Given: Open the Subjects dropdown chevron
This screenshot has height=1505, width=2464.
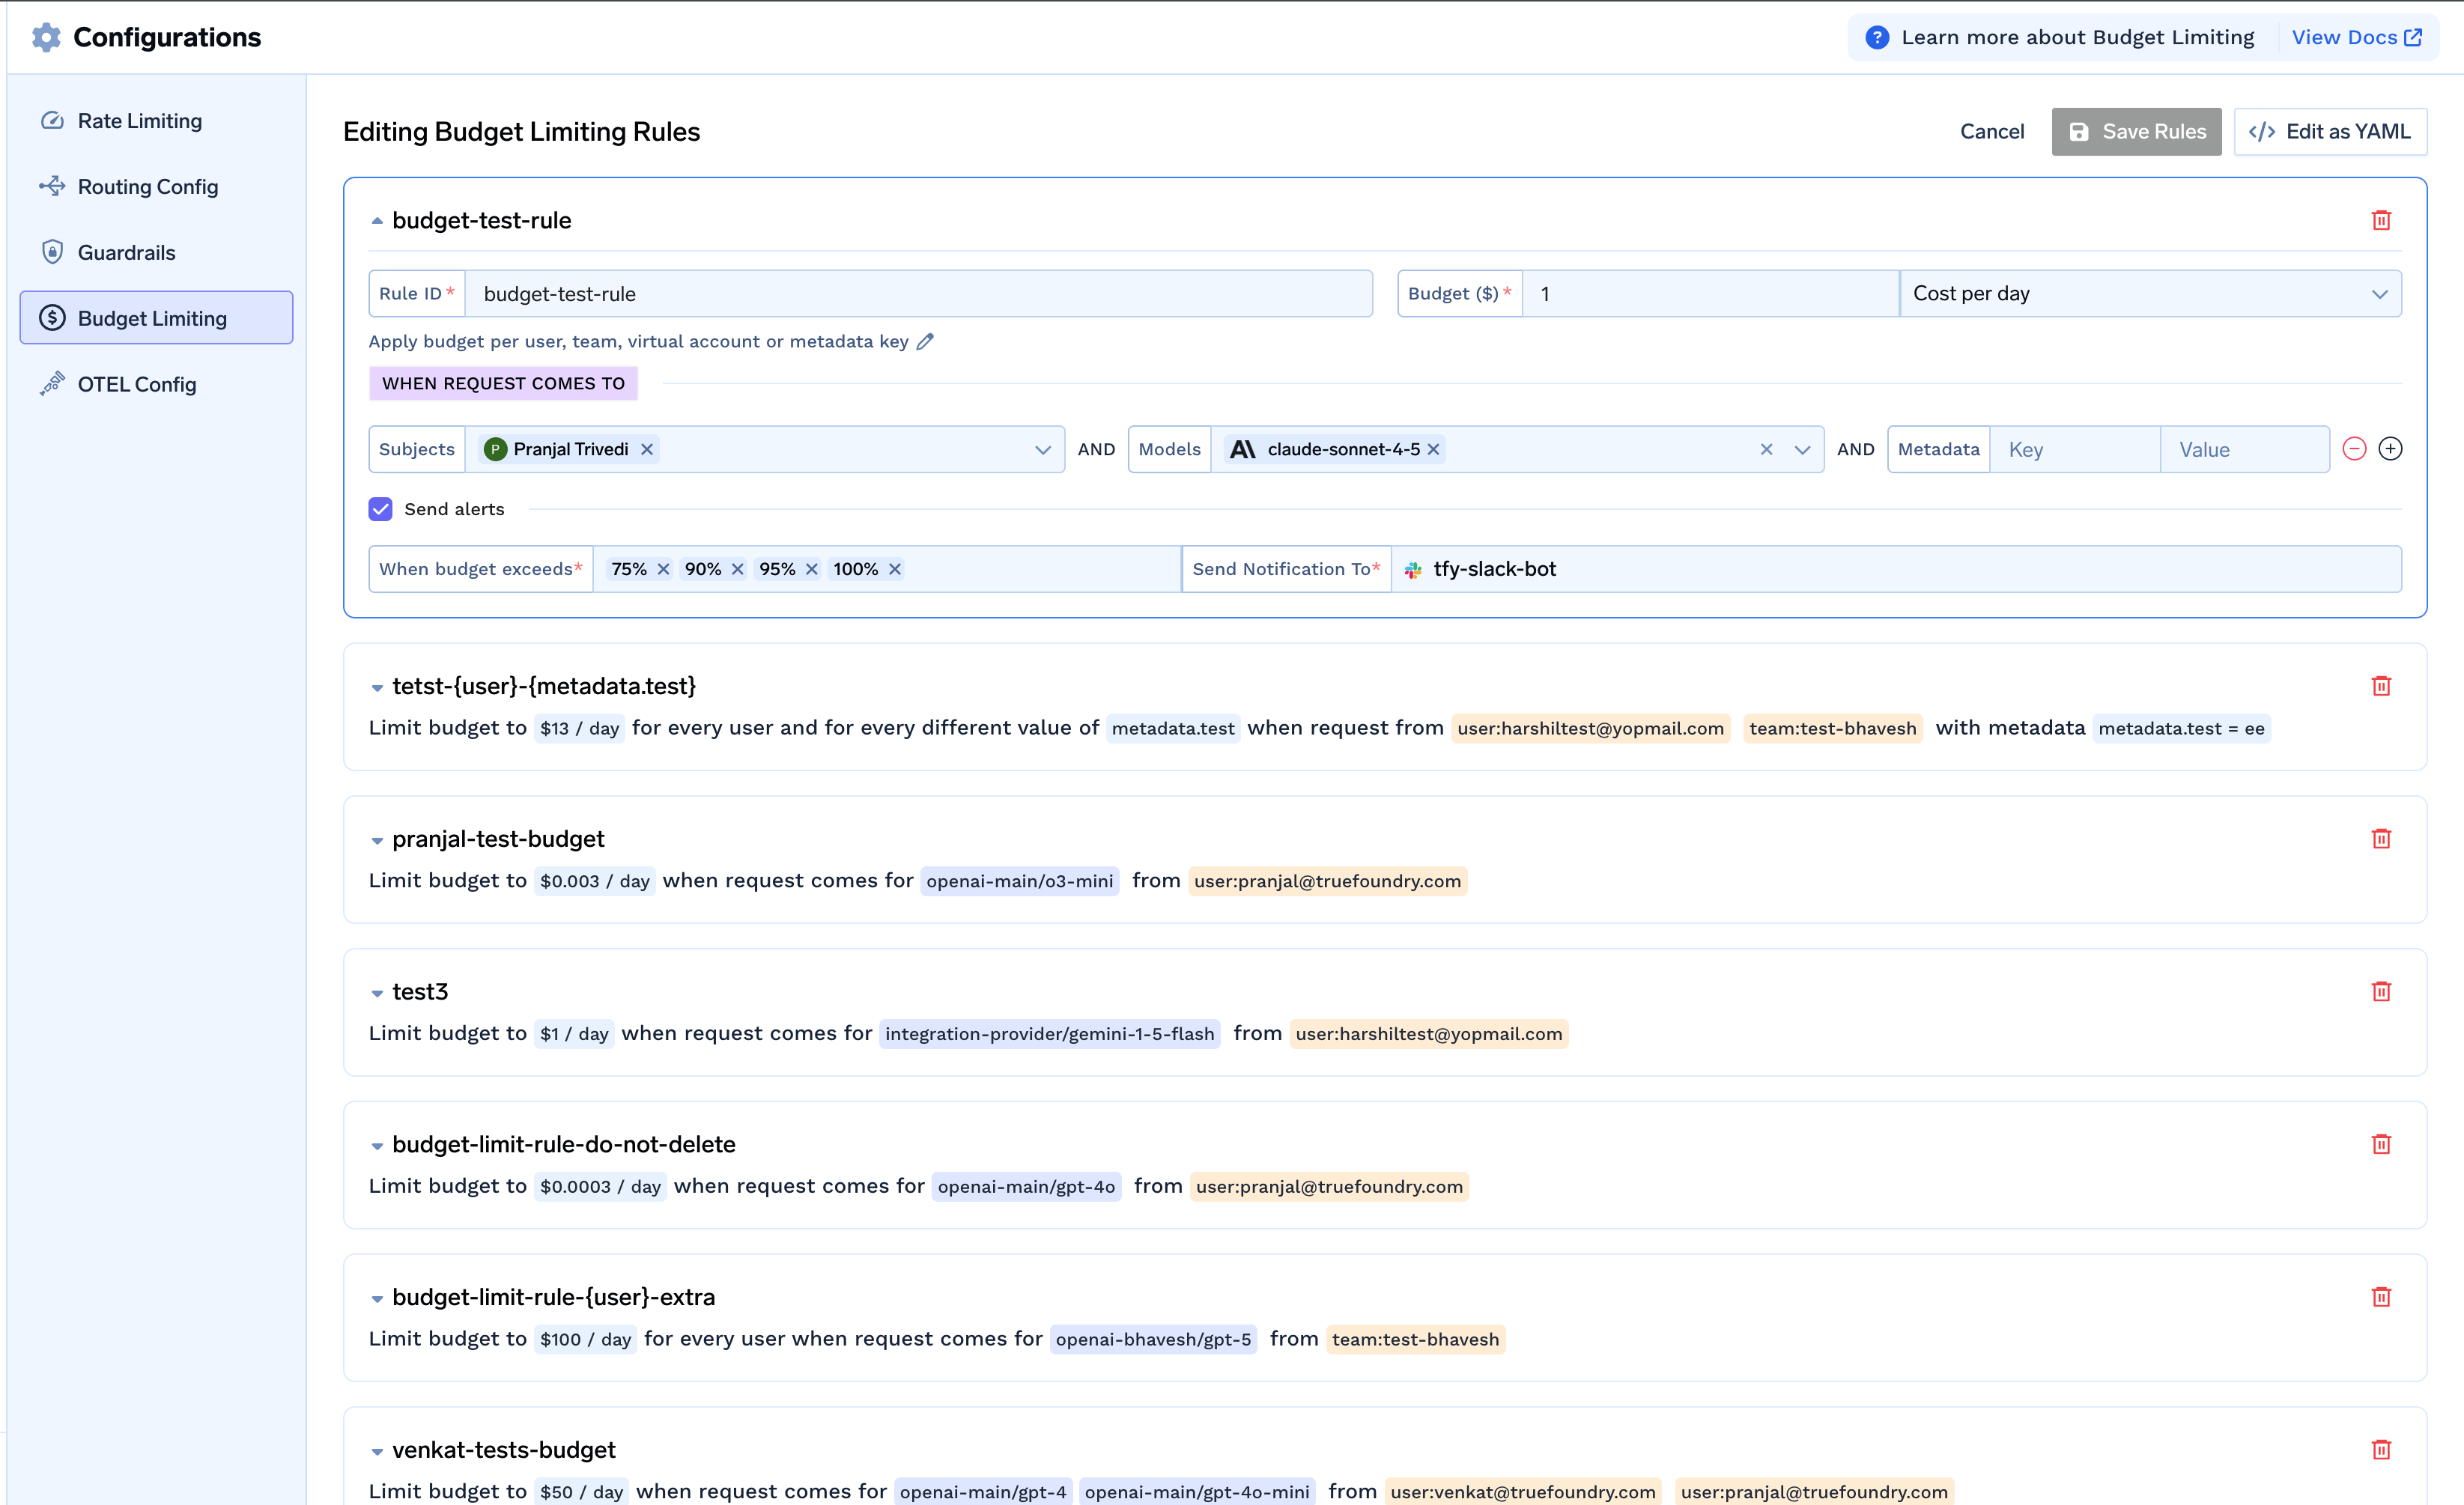Looking at the screenshot, I should point(1043,449).
